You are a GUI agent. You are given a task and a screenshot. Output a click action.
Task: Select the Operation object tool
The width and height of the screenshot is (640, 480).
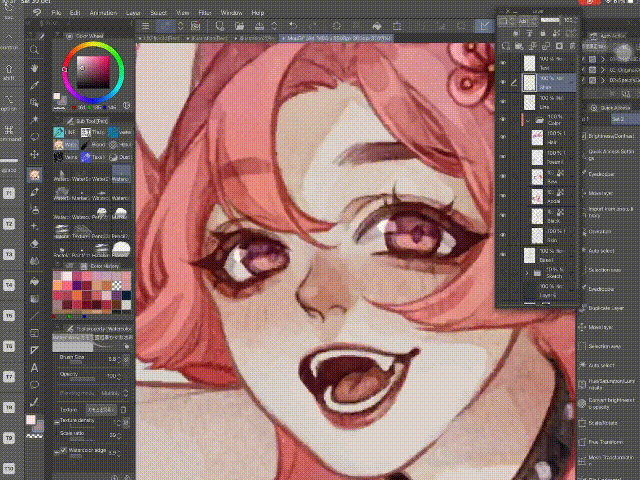tap(35, 102)
